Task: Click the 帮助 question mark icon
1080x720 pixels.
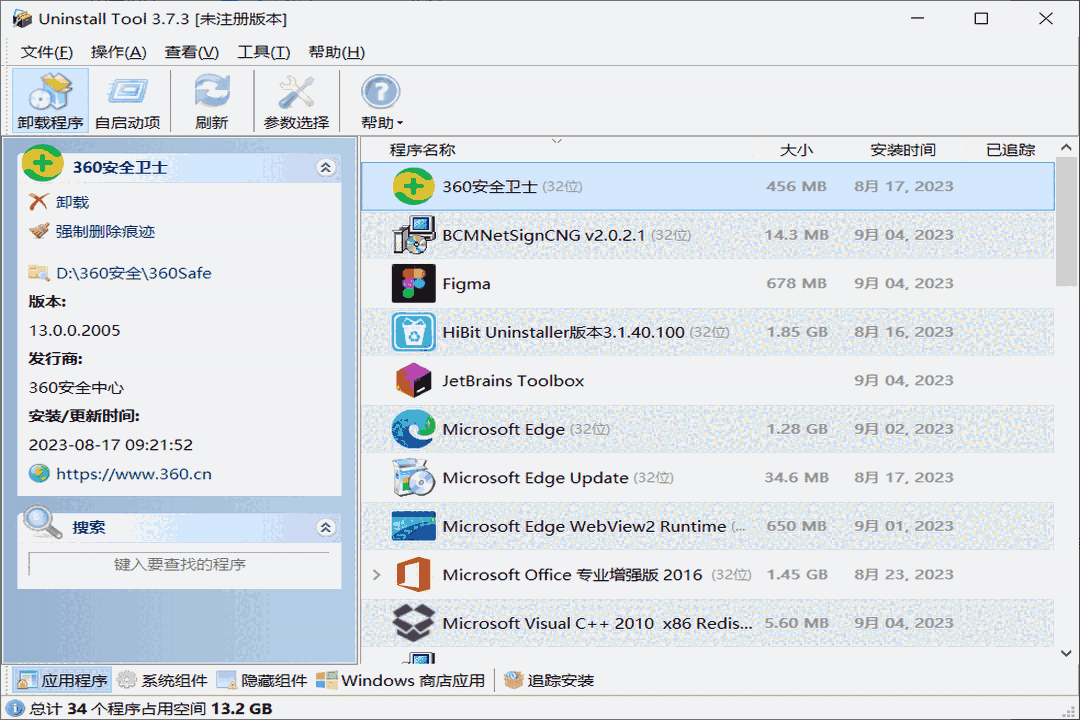Action: (380, 92)
